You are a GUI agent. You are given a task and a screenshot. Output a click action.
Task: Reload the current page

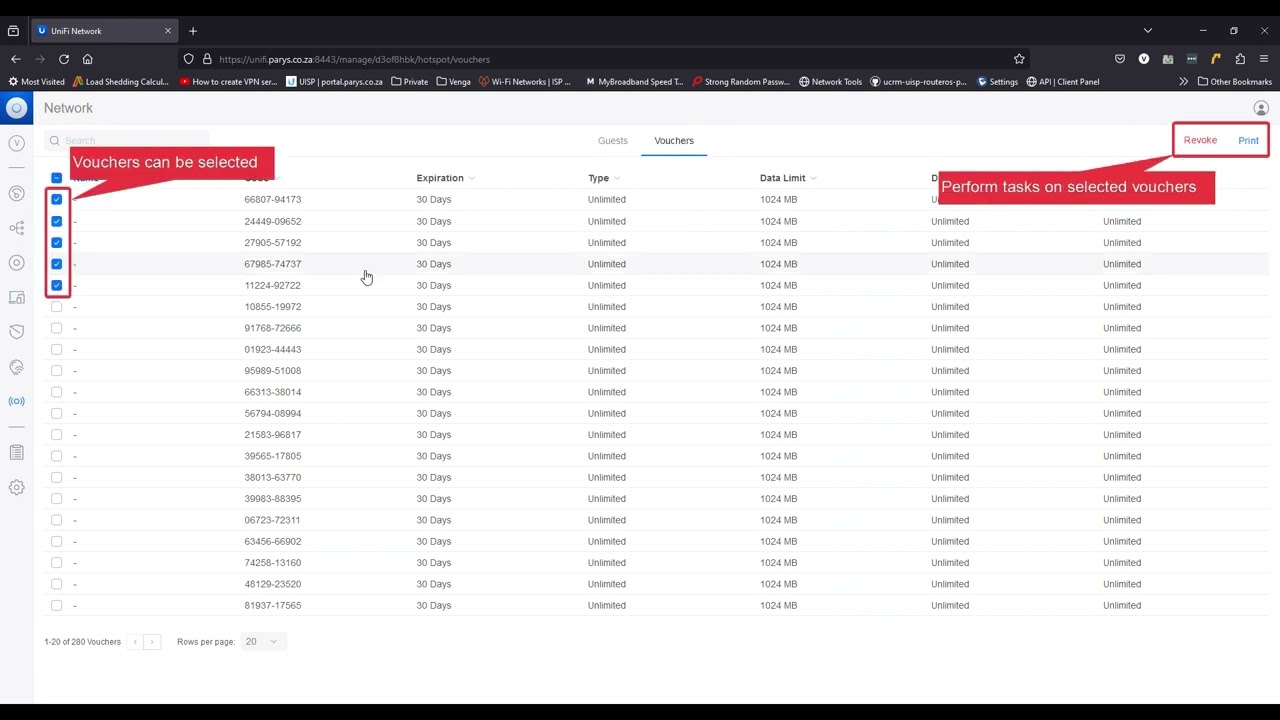(x=64, y=59)
